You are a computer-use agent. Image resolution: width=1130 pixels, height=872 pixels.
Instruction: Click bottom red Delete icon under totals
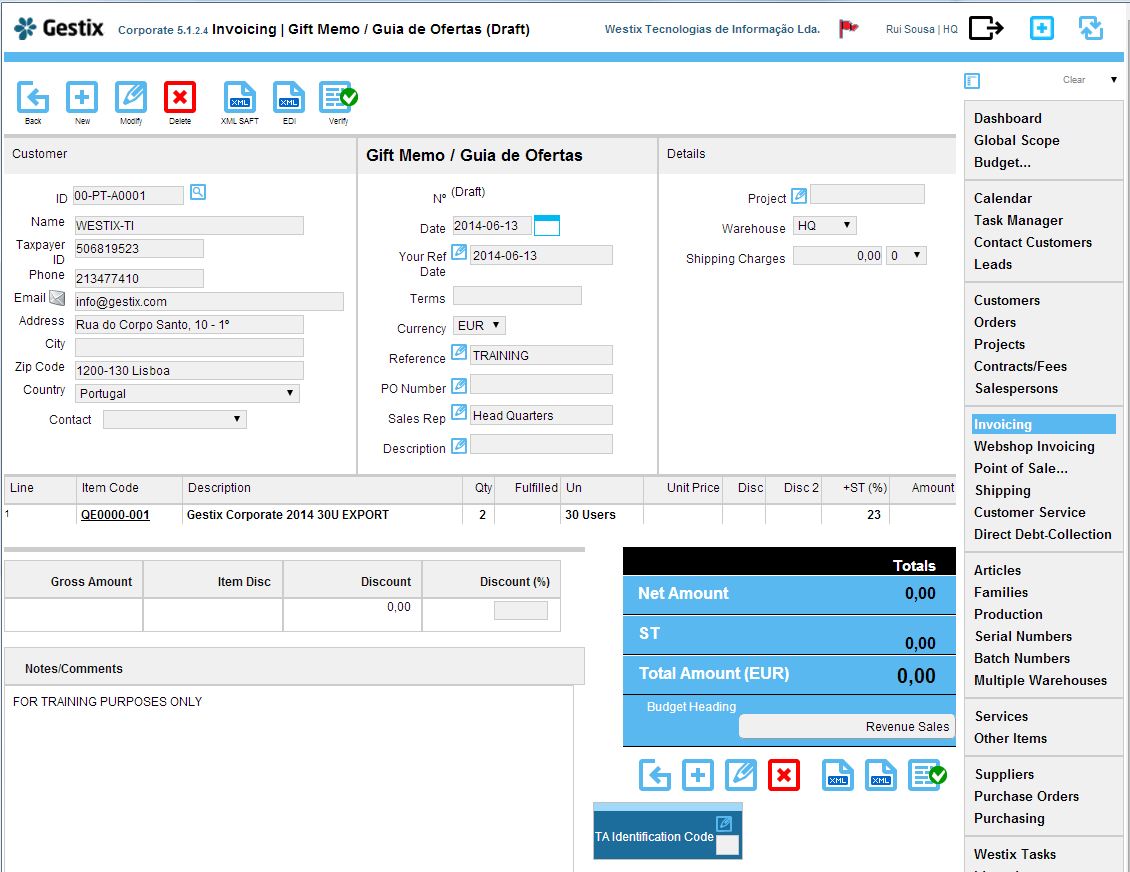click(x=784, y=775)
